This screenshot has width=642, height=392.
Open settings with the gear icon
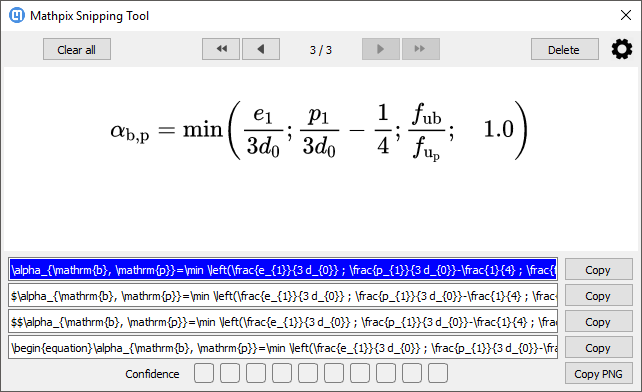coord(622,49)
